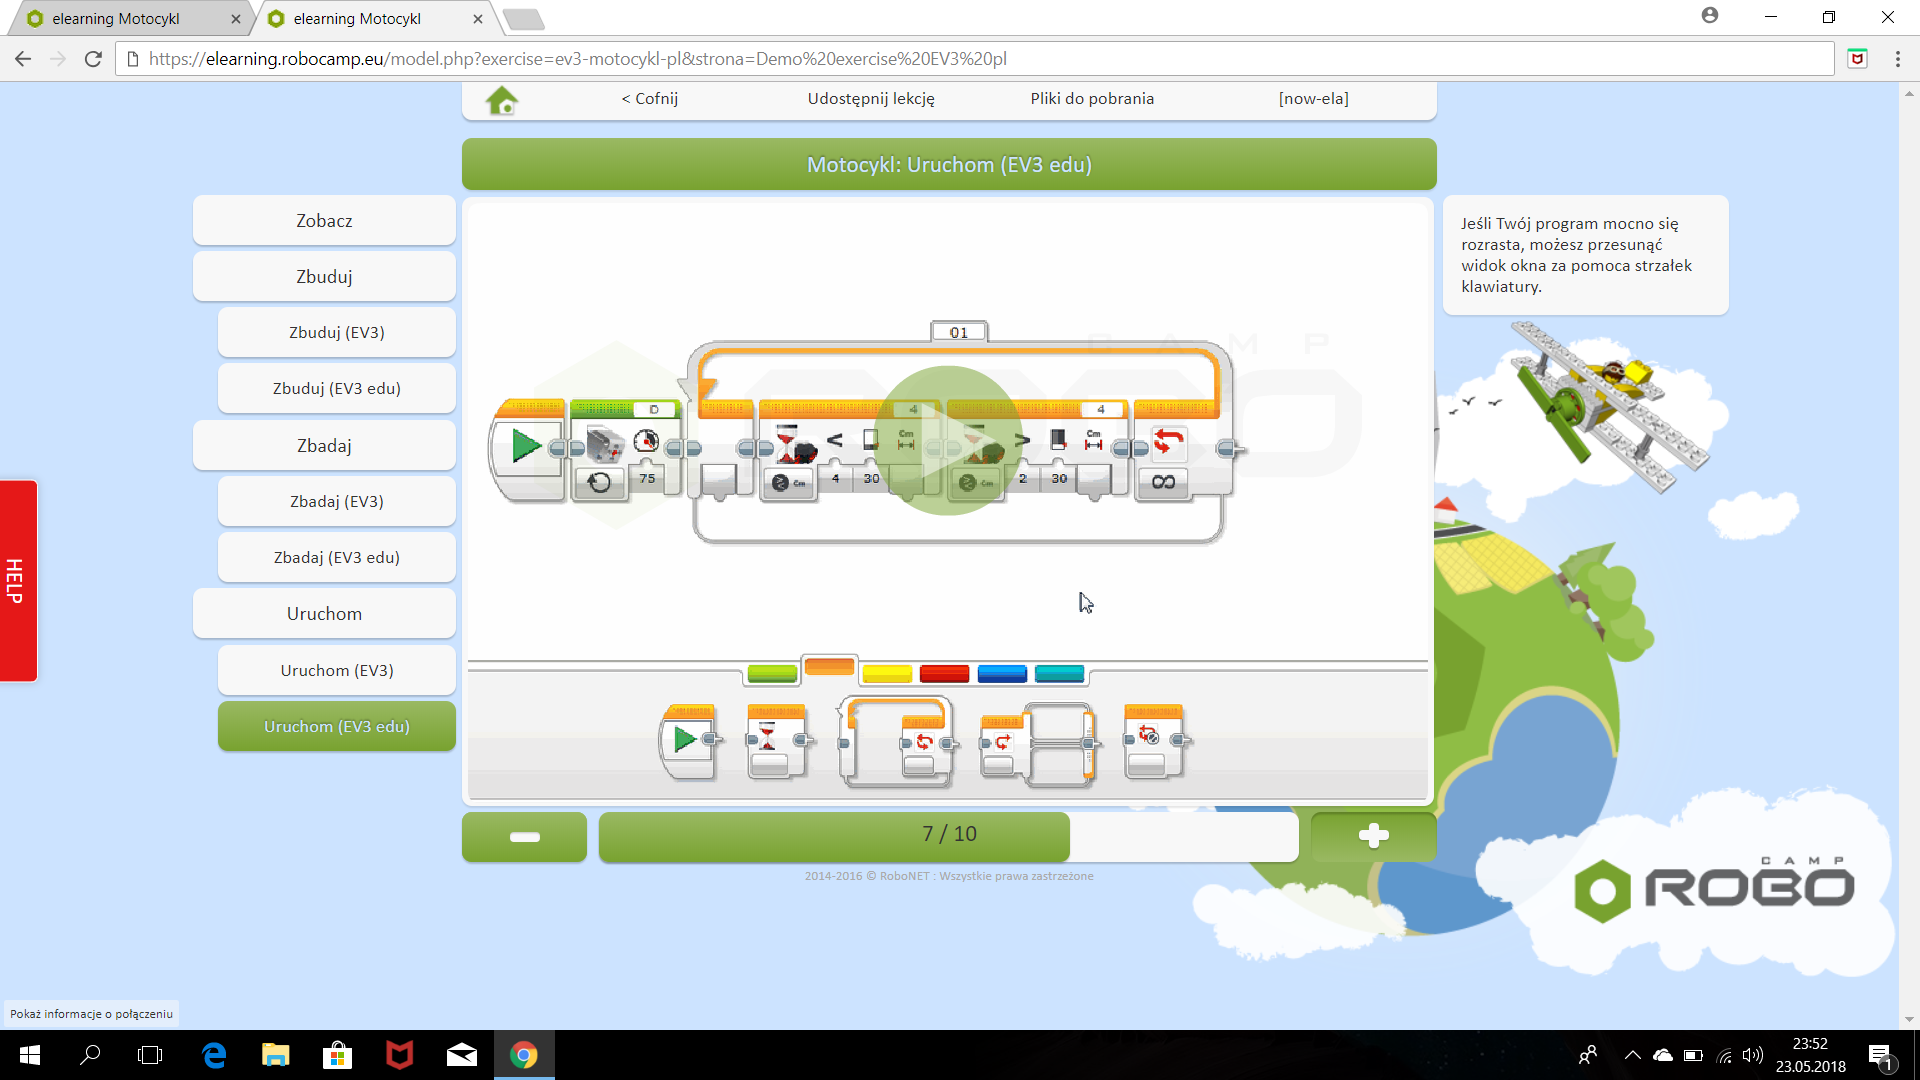Click the Chrome taskbar icon
Viewport: 1920px width, 1080px height.
[x=524, y=1055]
